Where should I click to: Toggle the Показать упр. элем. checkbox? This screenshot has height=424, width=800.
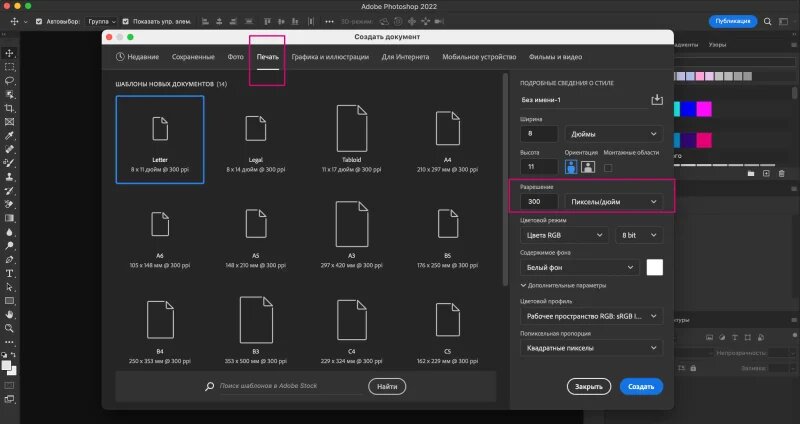(x=126, y=21)
